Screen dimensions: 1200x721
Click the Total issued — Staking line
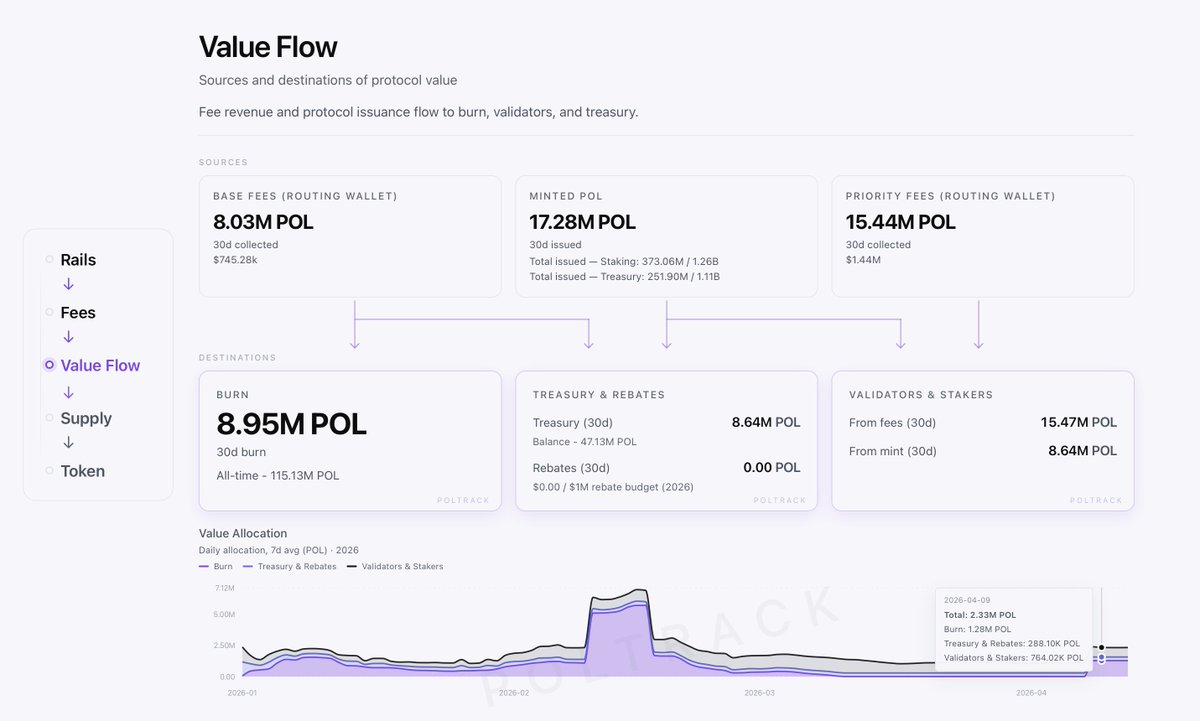click(624, 261)
